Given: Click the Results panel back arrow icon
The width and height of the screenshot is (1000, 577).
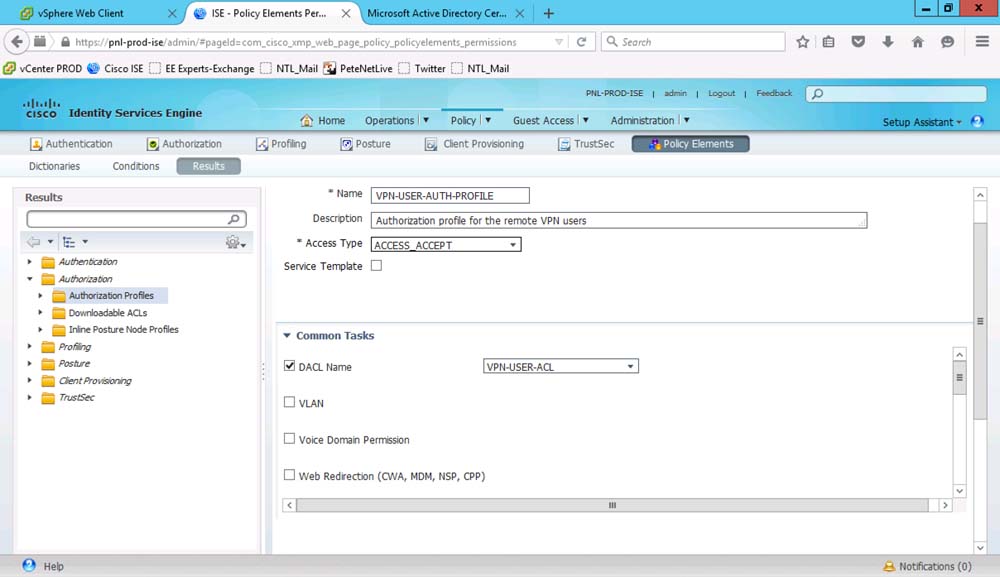Looking at the screenshot, I should (33, 242).
